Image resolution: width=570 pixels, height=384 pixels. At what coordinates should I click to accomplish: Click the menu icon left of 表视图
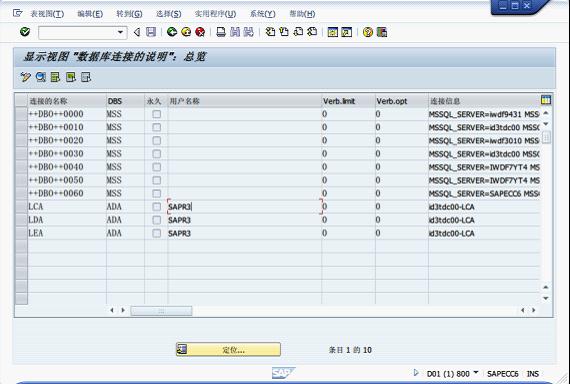tap(17, 13)
